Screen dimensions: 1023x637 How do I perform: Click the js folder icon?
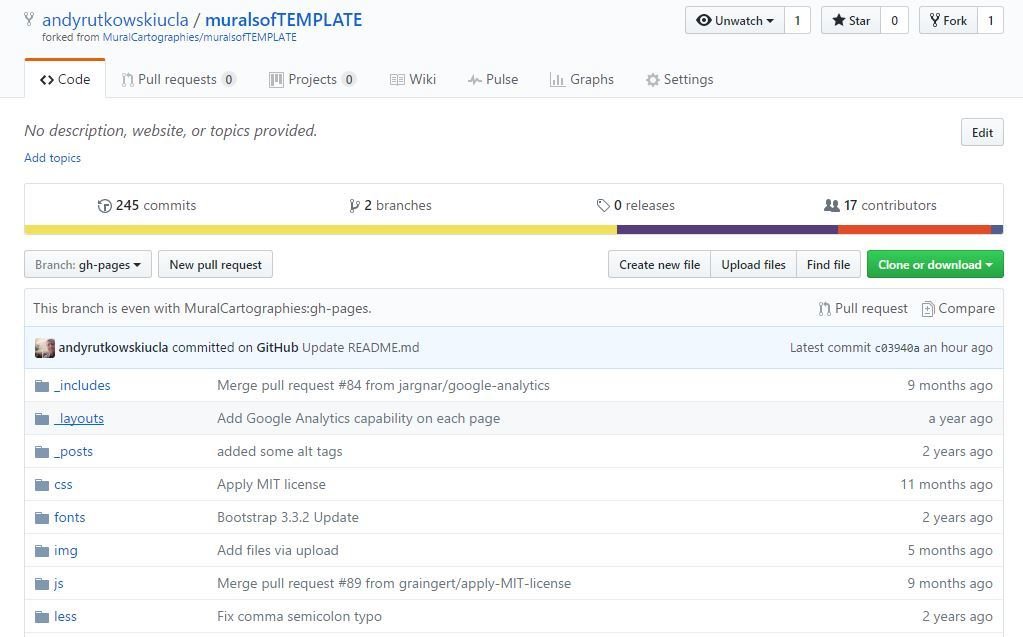[x=42, y=583]
